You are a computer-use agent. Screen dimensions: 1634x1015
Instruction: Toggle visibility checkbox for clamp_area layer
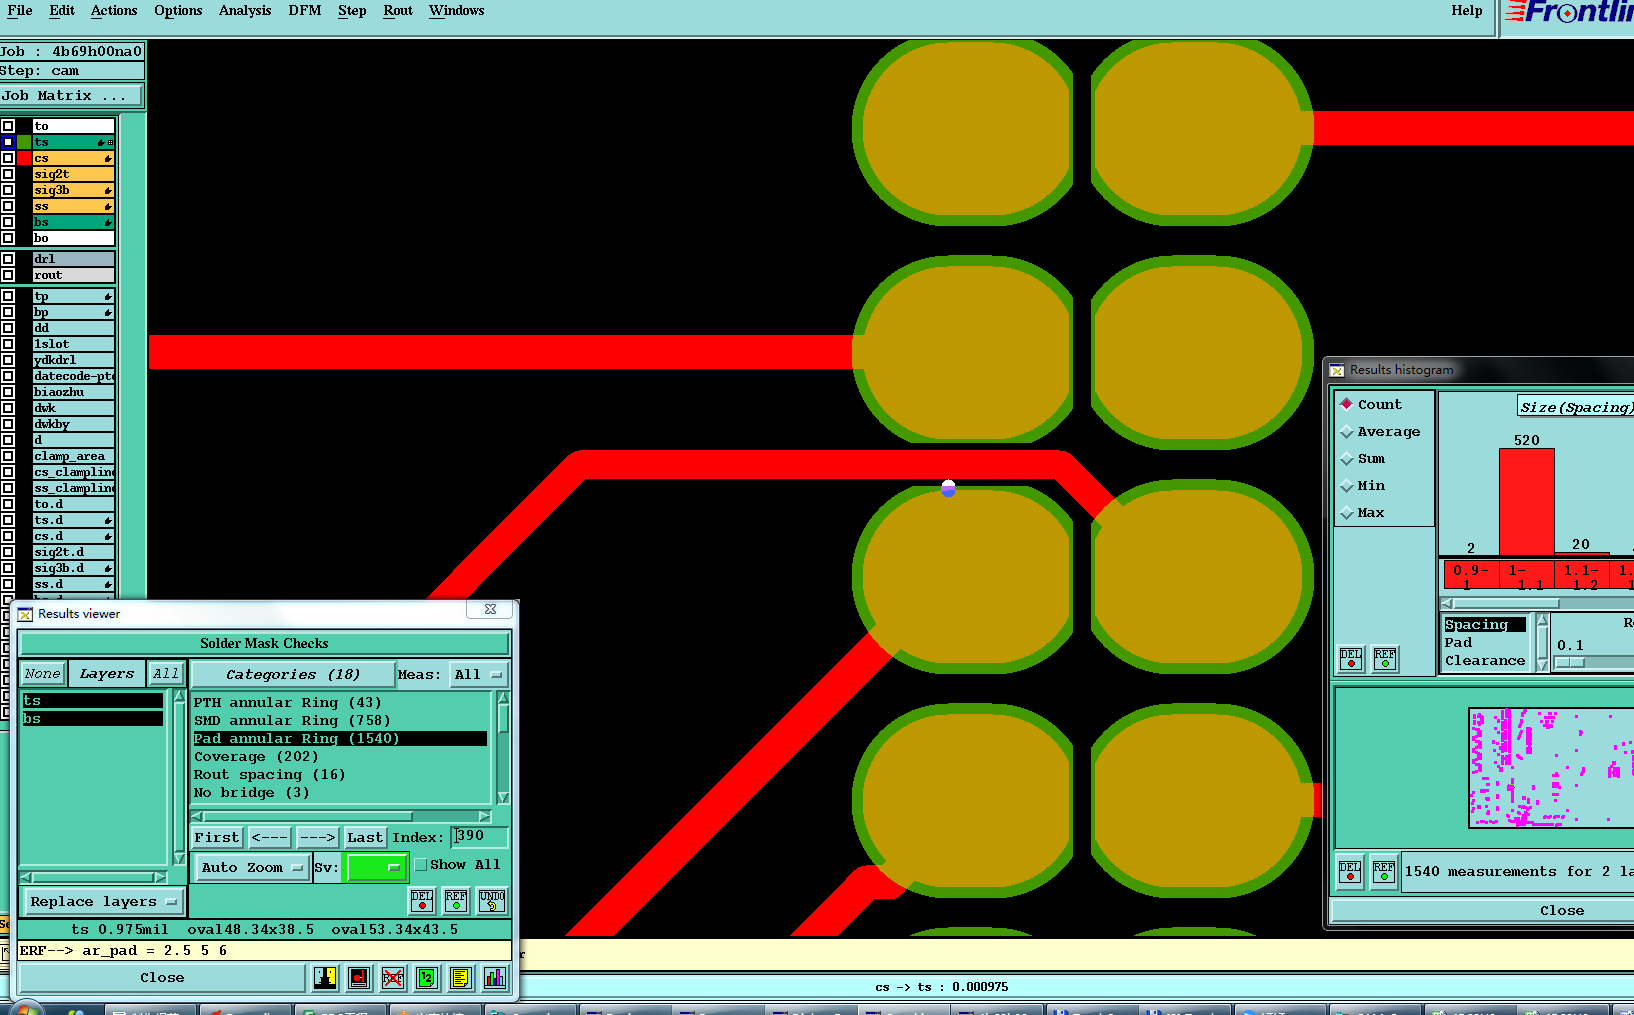[x=8, y=456]
